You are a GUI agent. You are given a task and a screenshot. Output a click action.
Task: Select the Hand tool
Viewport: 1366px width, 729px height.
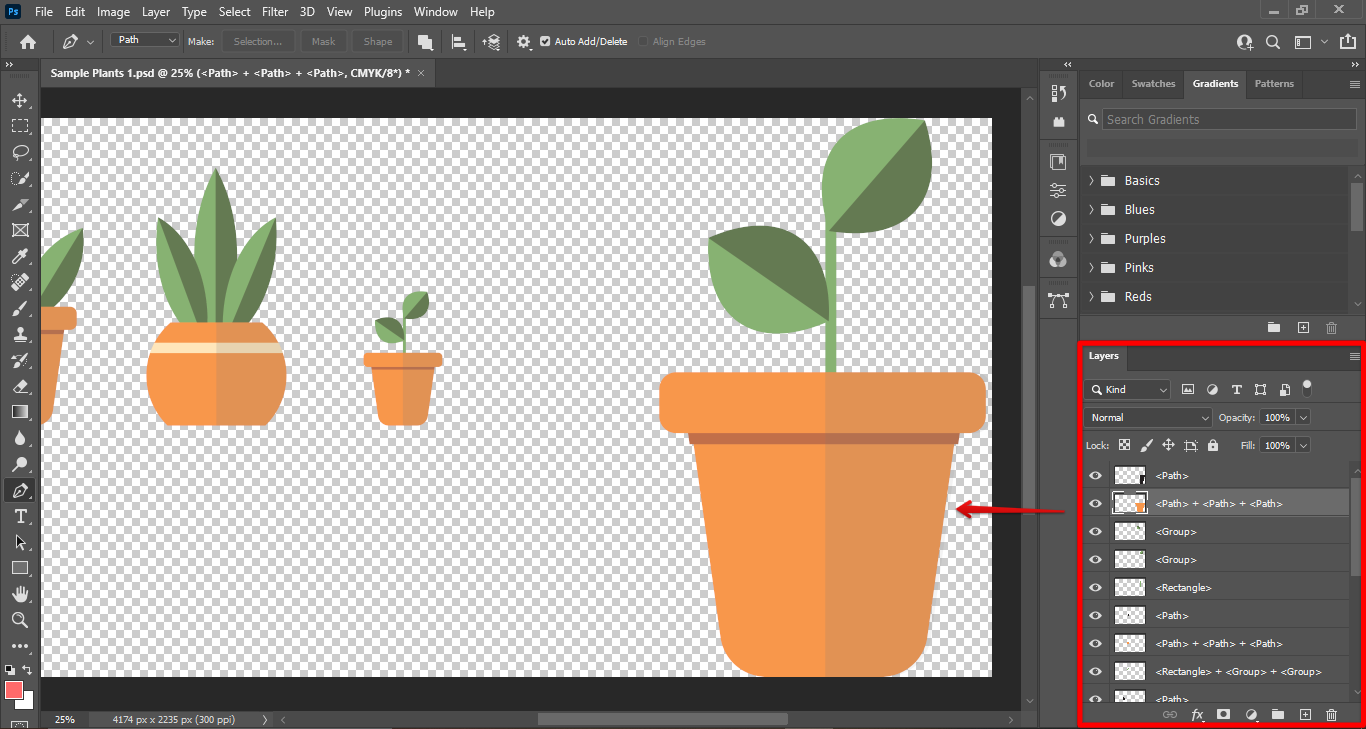(20, 594)
